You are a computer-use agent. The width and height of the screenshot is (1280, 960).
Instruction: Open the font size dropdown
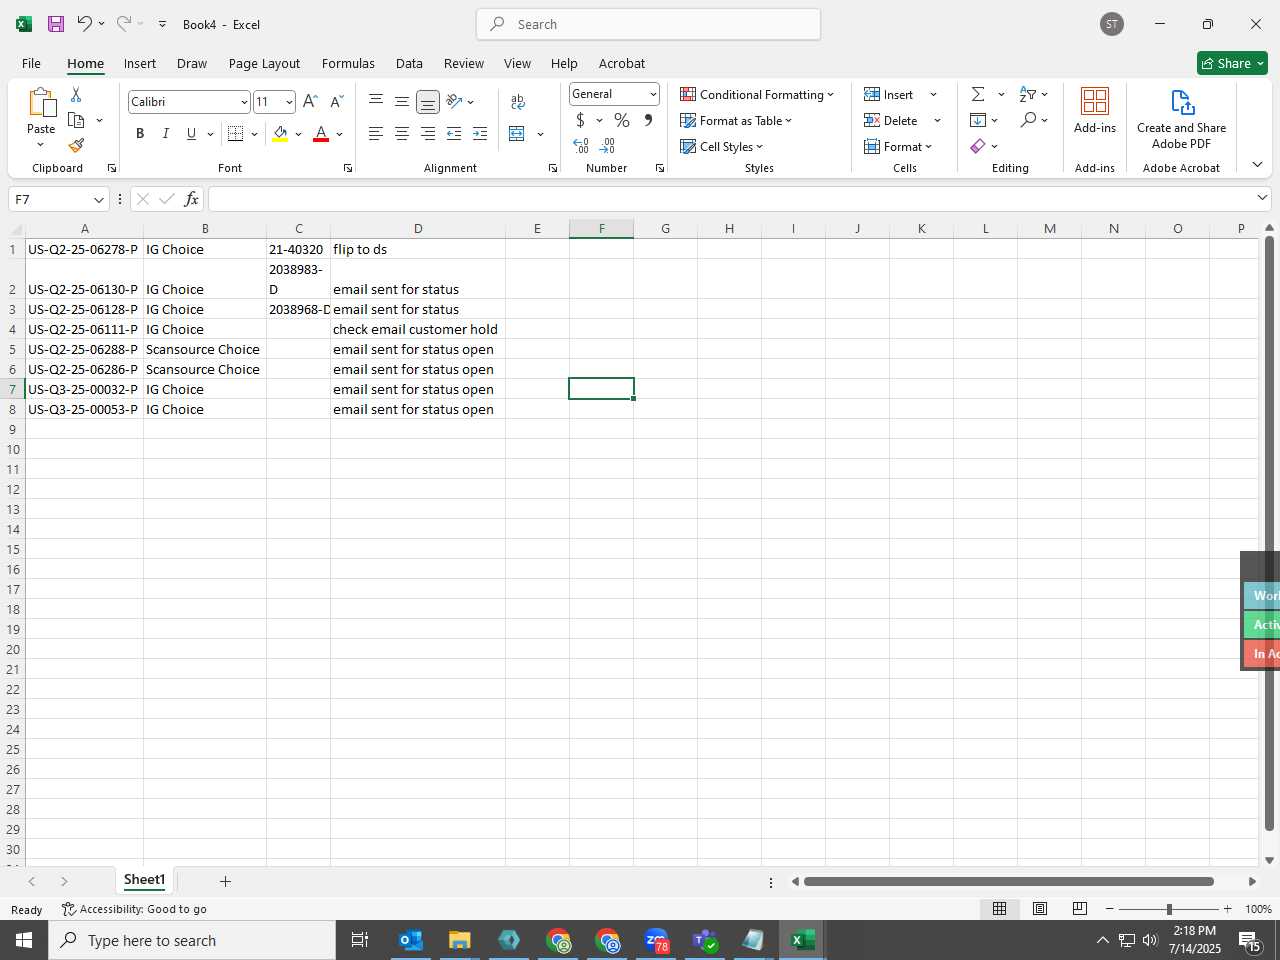[289, 102]
